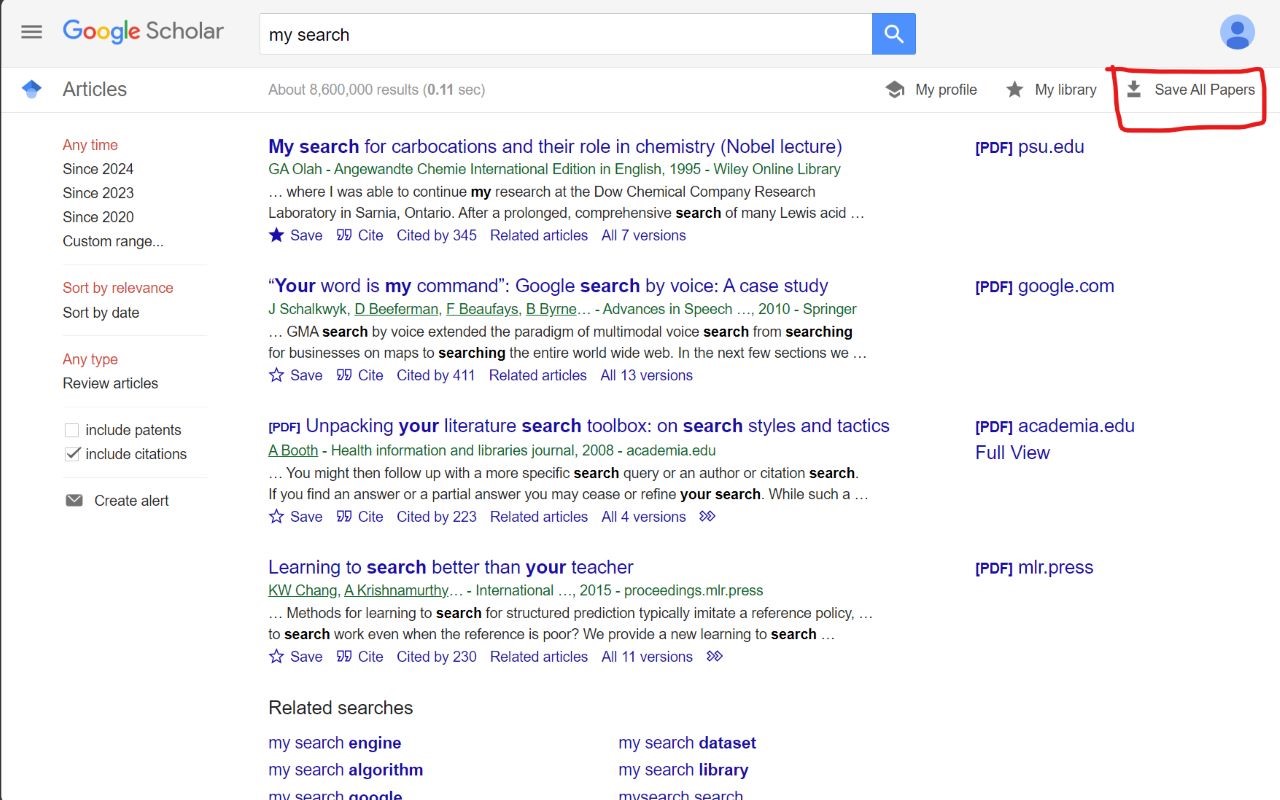Viewport: 1280px width, 800px height.
Task: Click the star on Unpacking literature search result
Action: click(277, 517)
